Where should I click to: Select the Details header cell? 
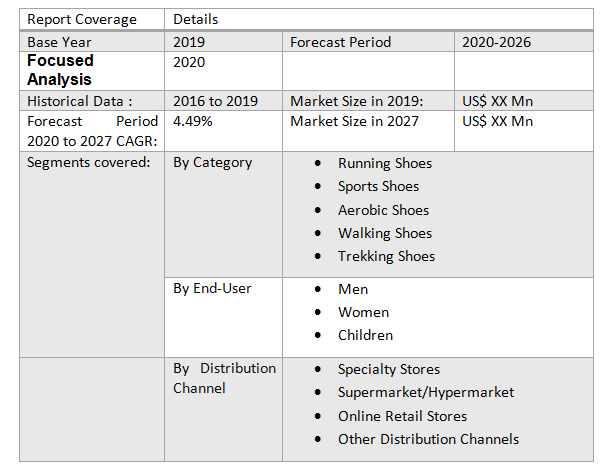[195, 19]
